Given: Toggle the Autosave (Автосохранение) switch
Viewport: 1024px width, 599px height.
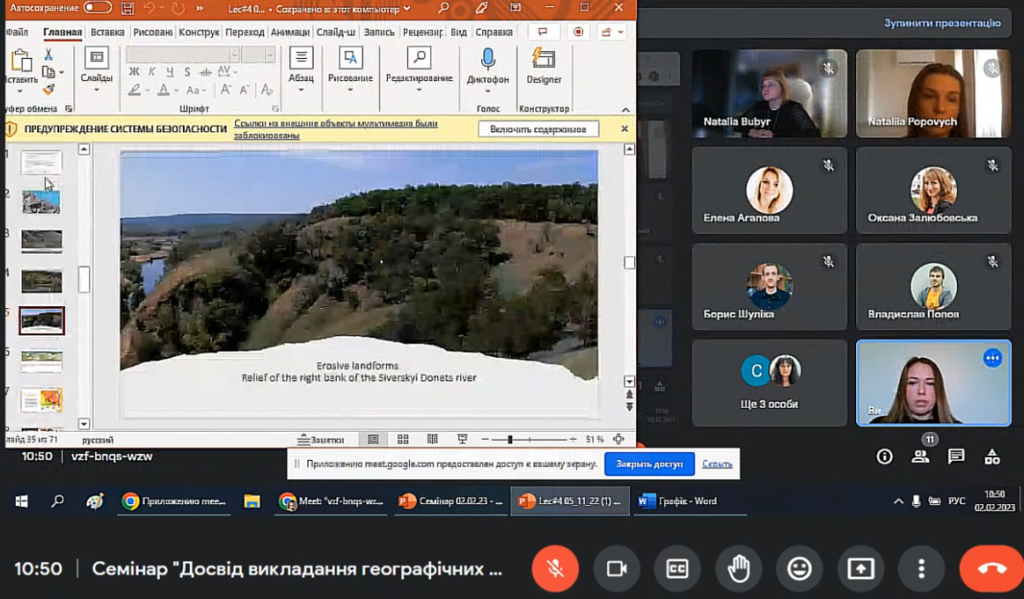Looking at the screenshot, I should click(97, 8).
